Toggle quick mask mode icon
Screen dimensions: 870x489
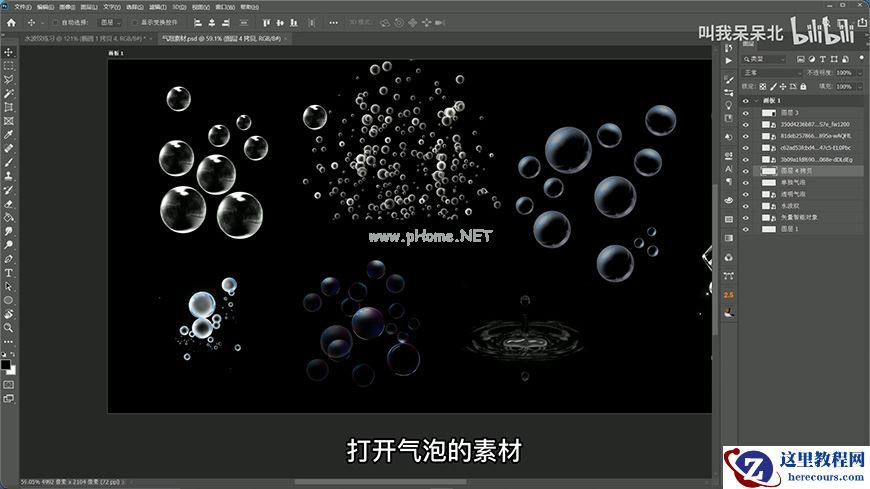9,385
